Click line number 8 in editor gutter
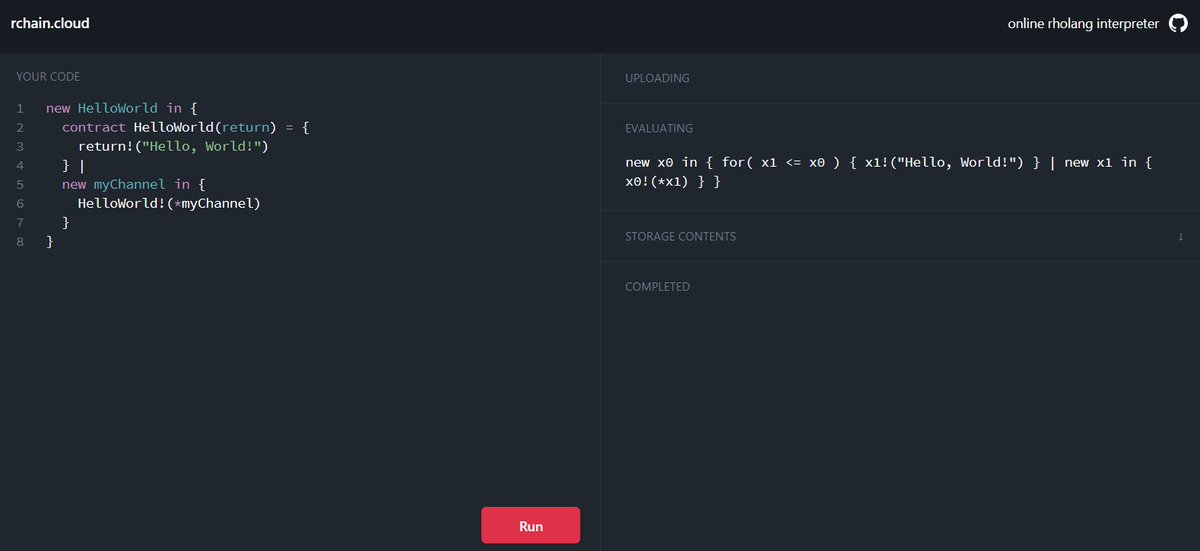The image size is (1200, 551). point(19,241)
